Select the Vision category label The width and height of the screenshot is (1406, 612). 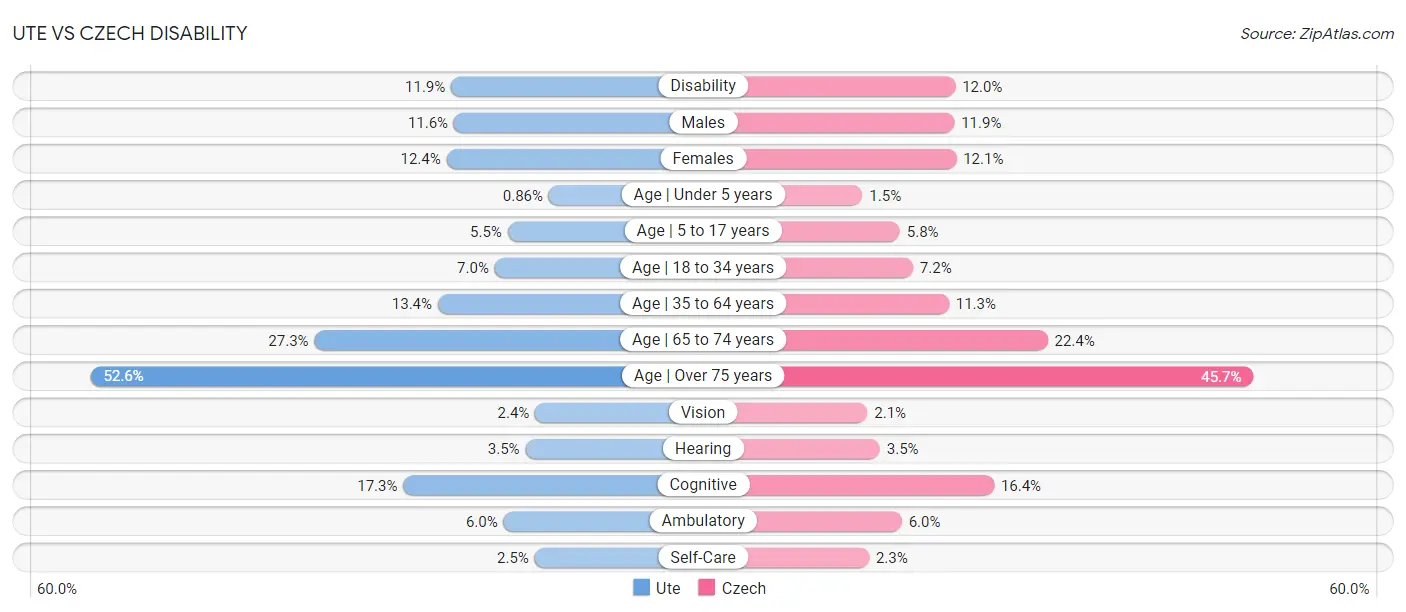(703, 412)
